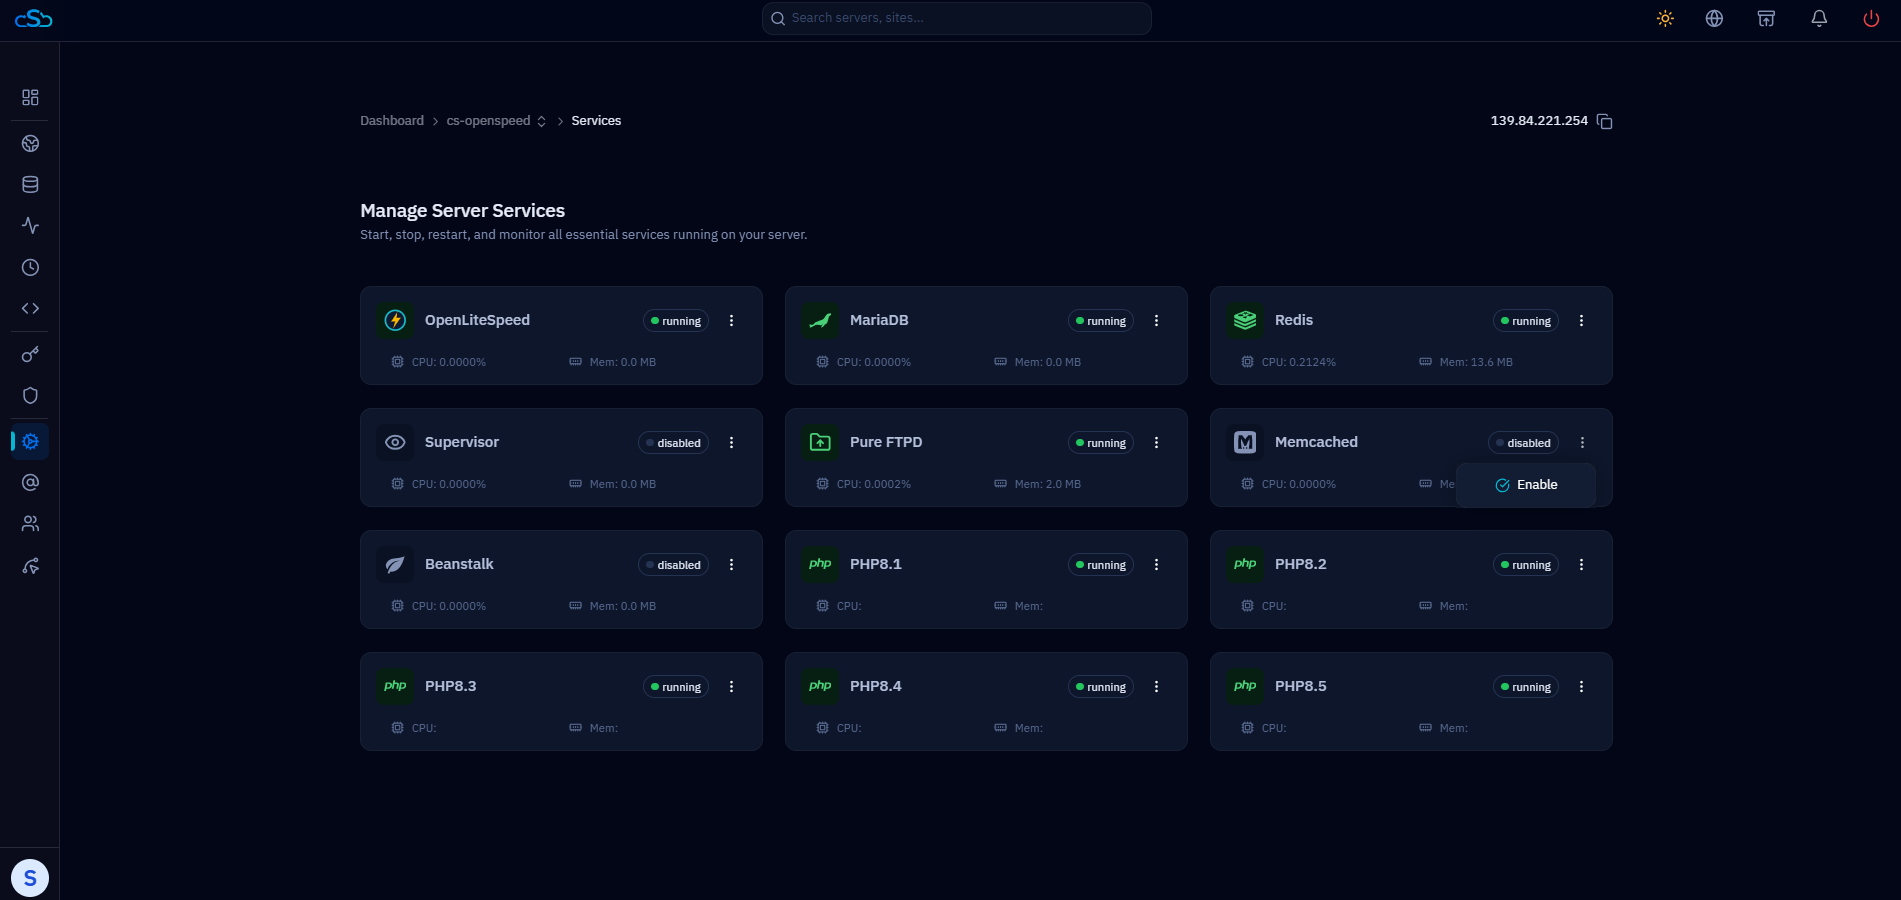
Task: Click the Supervisor eye icon
Action: [395, 442]
